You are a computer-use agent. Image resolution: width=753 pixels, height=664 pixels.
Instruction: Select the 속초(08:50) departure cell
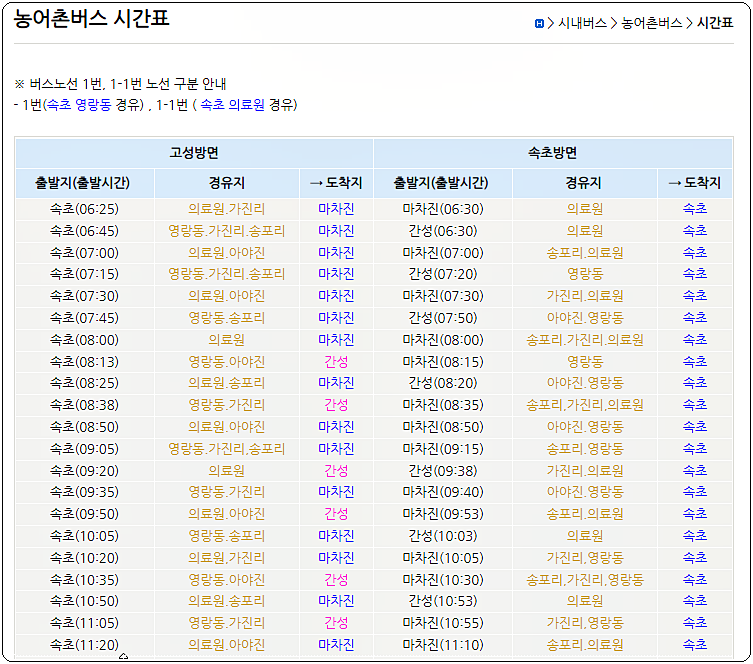click(x=85, y=427)
